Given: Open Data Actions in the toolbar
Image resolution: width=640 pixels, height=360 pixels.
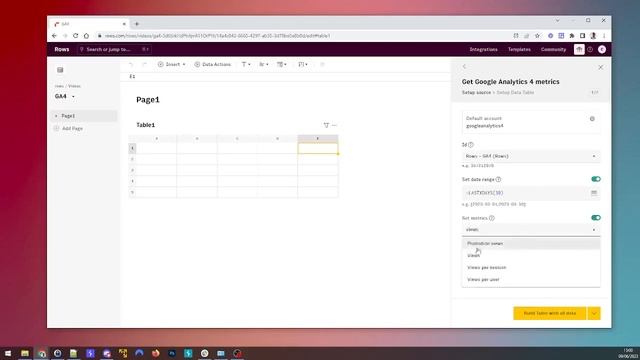Looking at the screenshot, I should pyautogui.click(x=213, y=64).
